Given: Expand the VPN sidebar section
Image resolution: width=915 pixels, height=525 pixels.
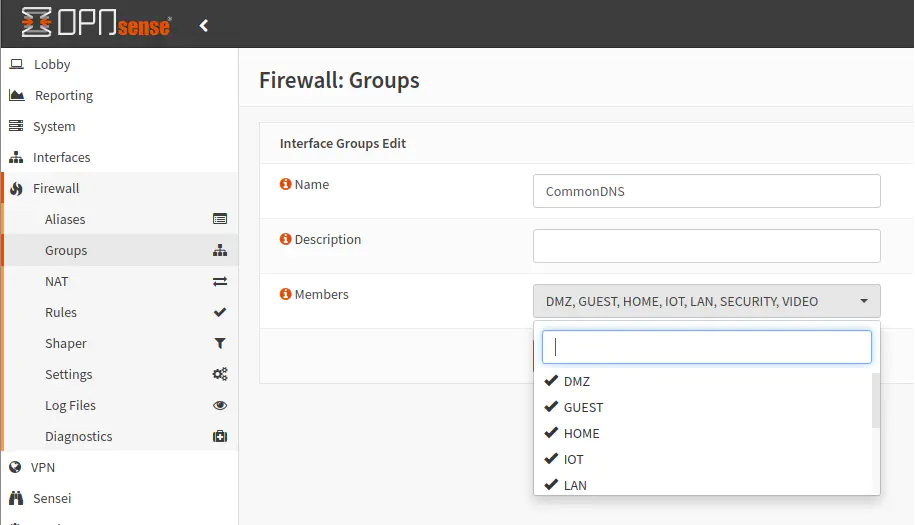Looking at the screenshot, I should [x=43, y=467].
